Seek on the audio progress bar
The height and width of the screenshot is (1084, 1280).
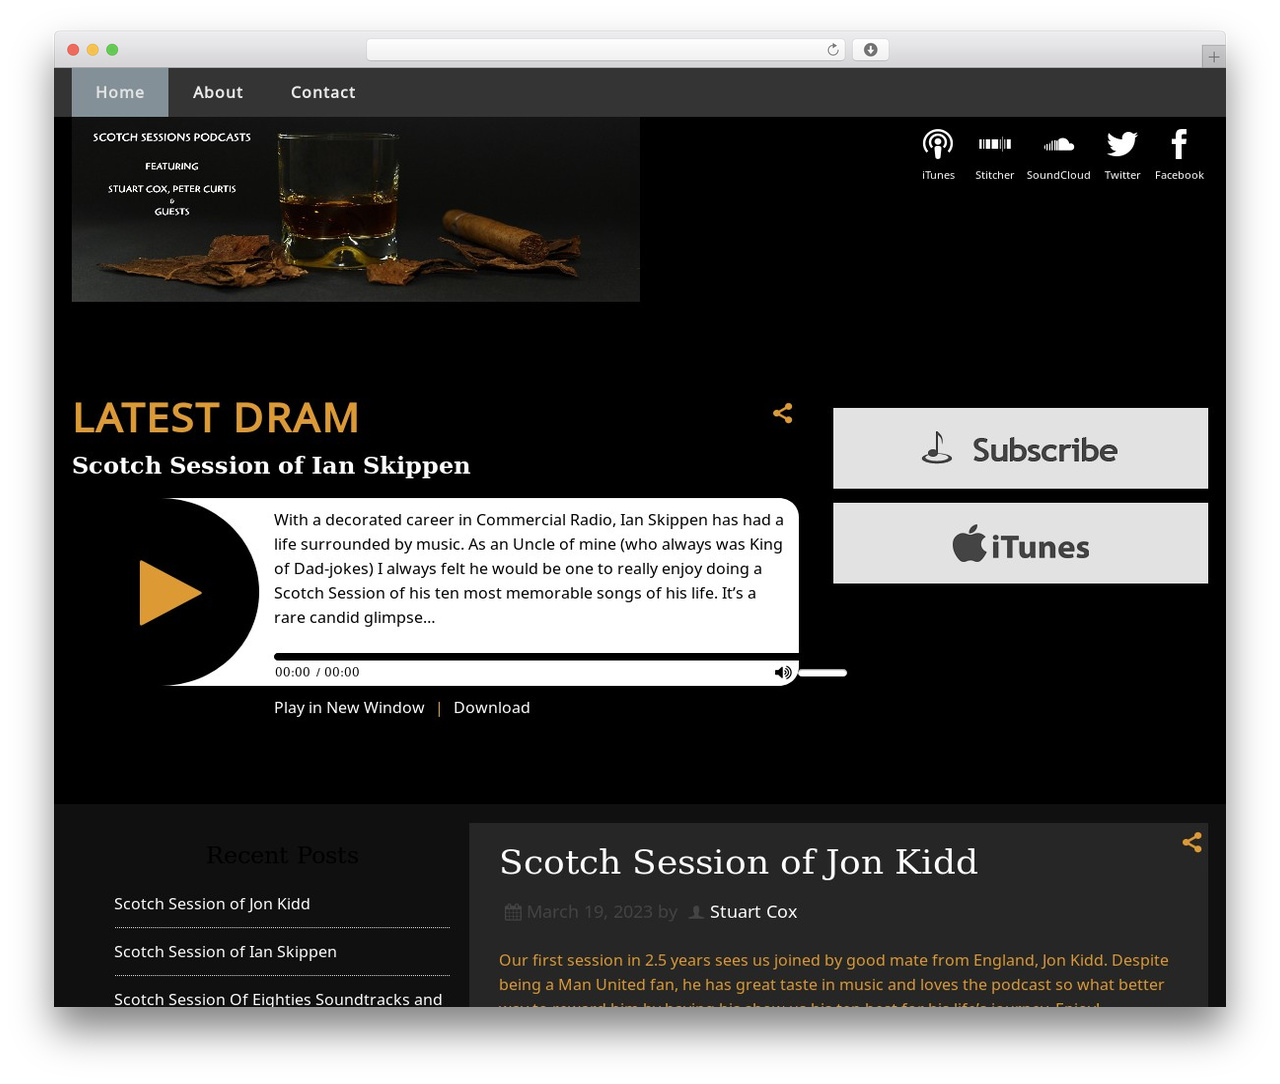click(x=536, y=656)
